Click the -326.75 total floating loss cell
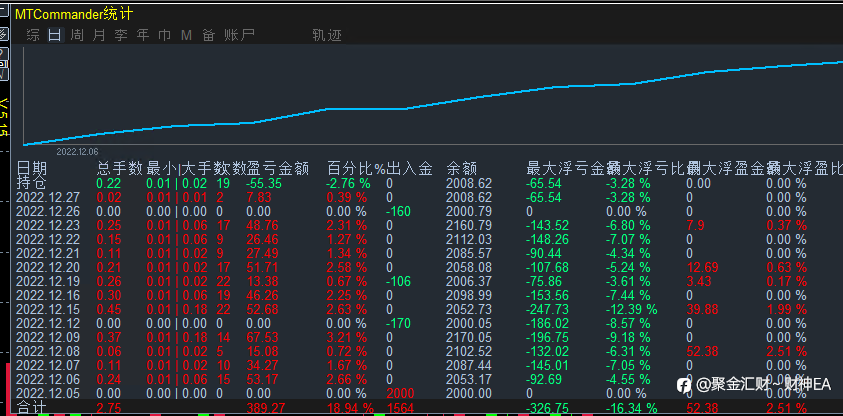The image size is (843, 416). 548,408
